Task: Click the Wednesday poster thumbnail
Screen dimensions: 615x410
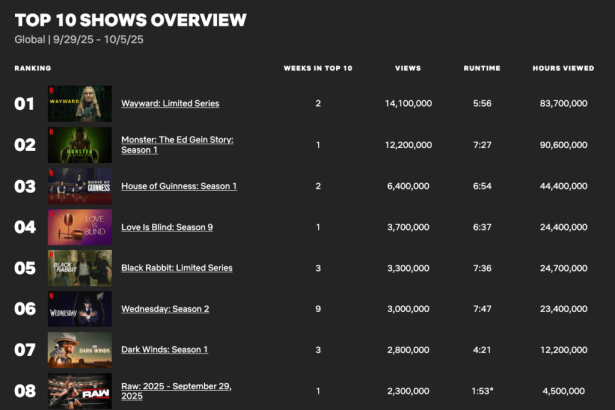Action: pos(80,309)
